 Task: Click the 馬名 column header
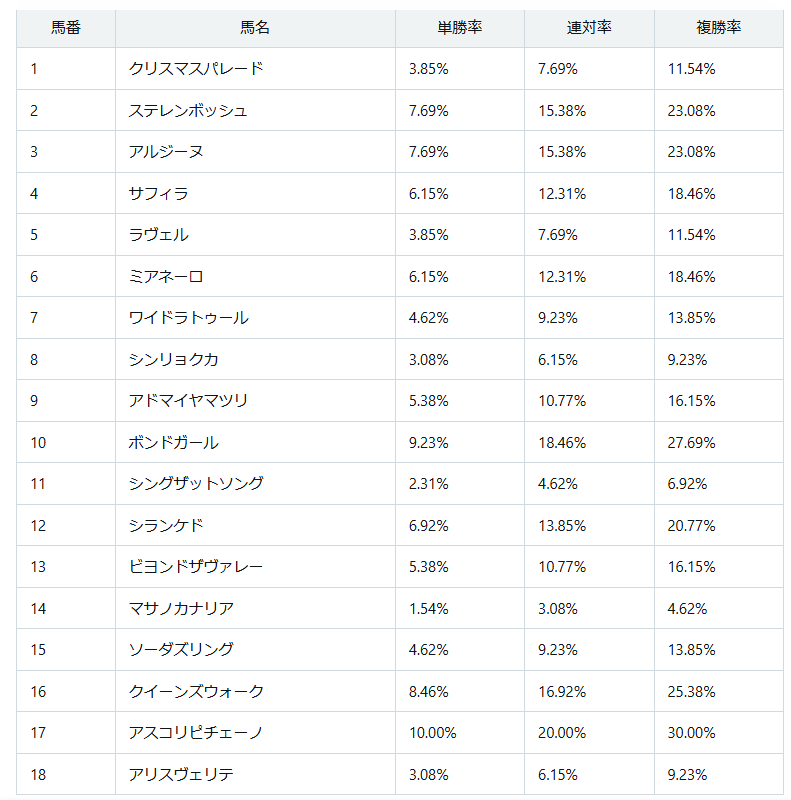pyautogui.click(x=255, y=28)
